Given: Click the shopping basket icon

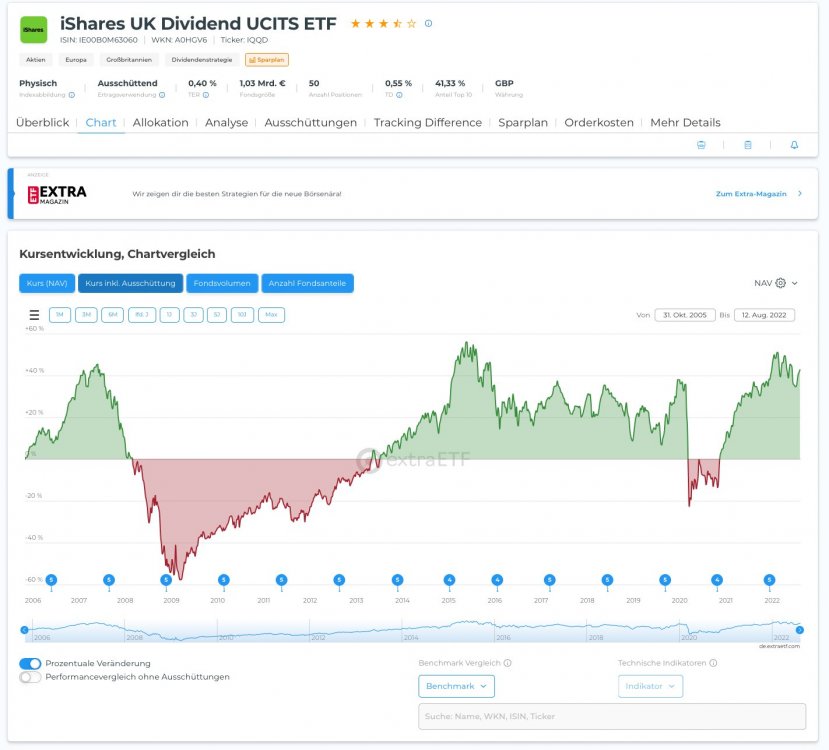Looking at the screenshot, I should coord(701,145).
